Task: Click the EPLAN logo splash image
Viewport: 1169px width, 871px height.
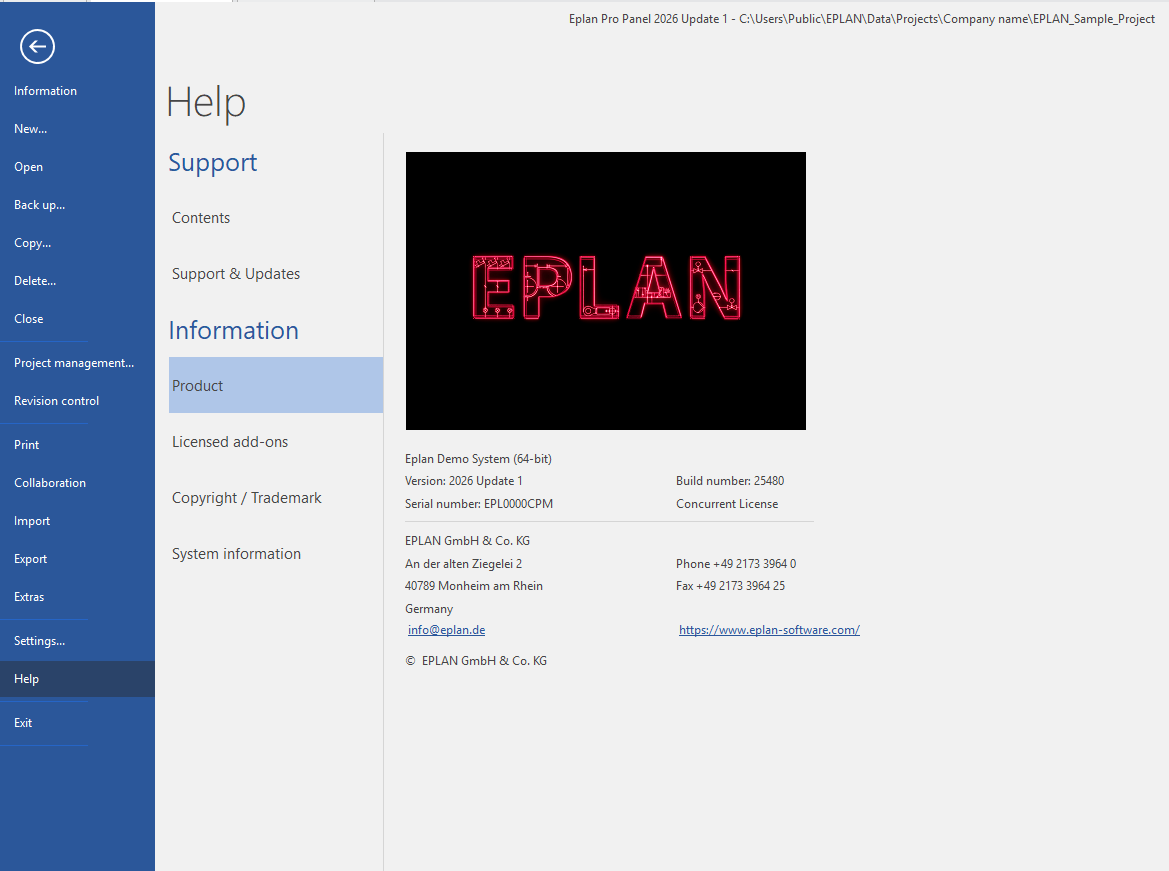Action: 606,291
